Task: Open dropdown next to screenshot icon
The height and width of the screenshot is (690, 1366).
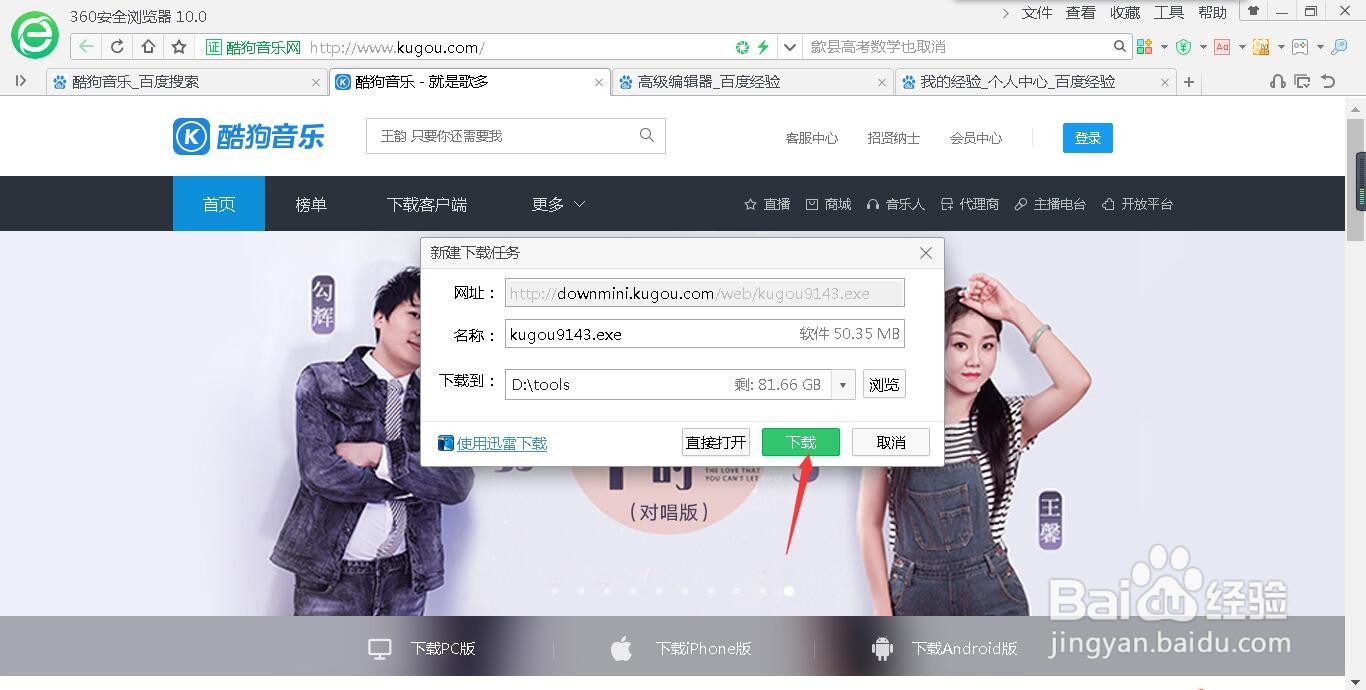Action: (1281, 47)
